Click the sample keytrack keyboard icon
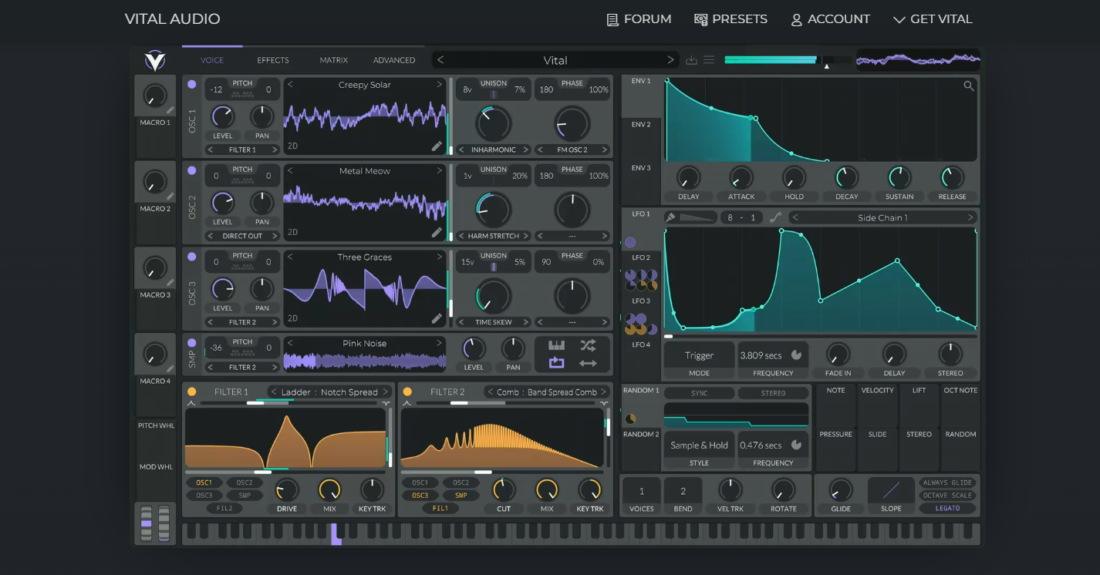The height and width of the screenshot is (575, 1100). pyautogui.click(x=557, y=345)
